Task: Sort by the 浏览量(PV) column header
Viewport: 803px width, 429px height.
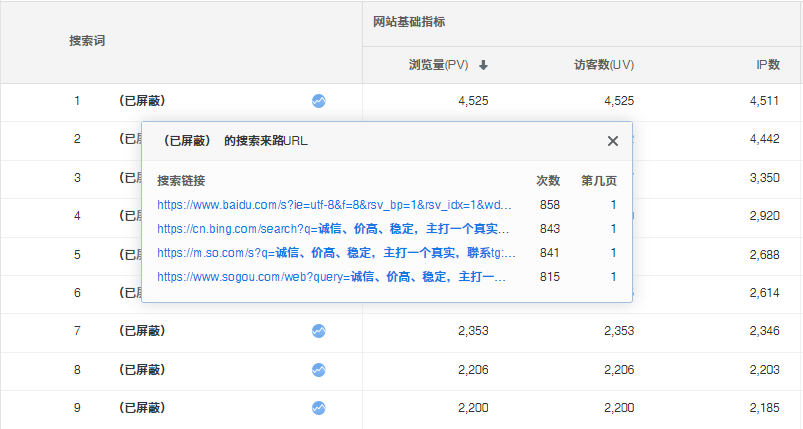Action: click(438, 65)
